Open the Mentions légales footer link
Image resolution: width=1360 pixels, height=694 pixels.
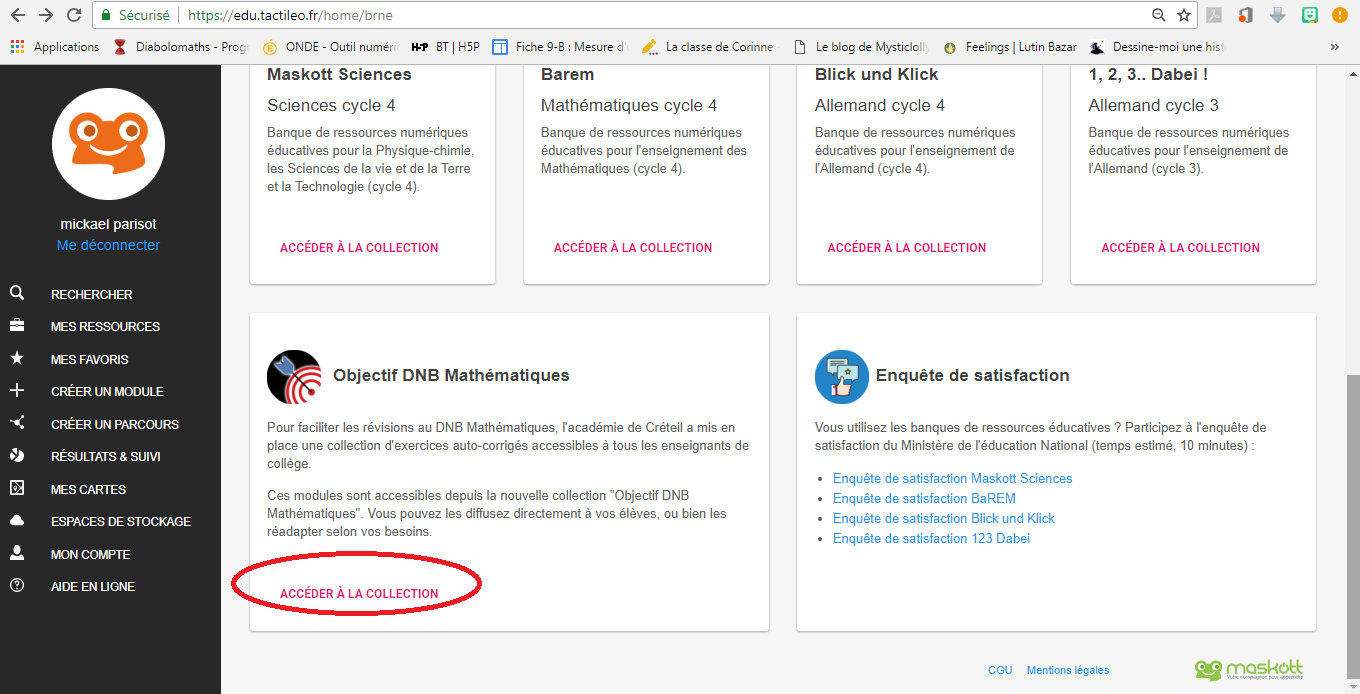point(1068,671)
